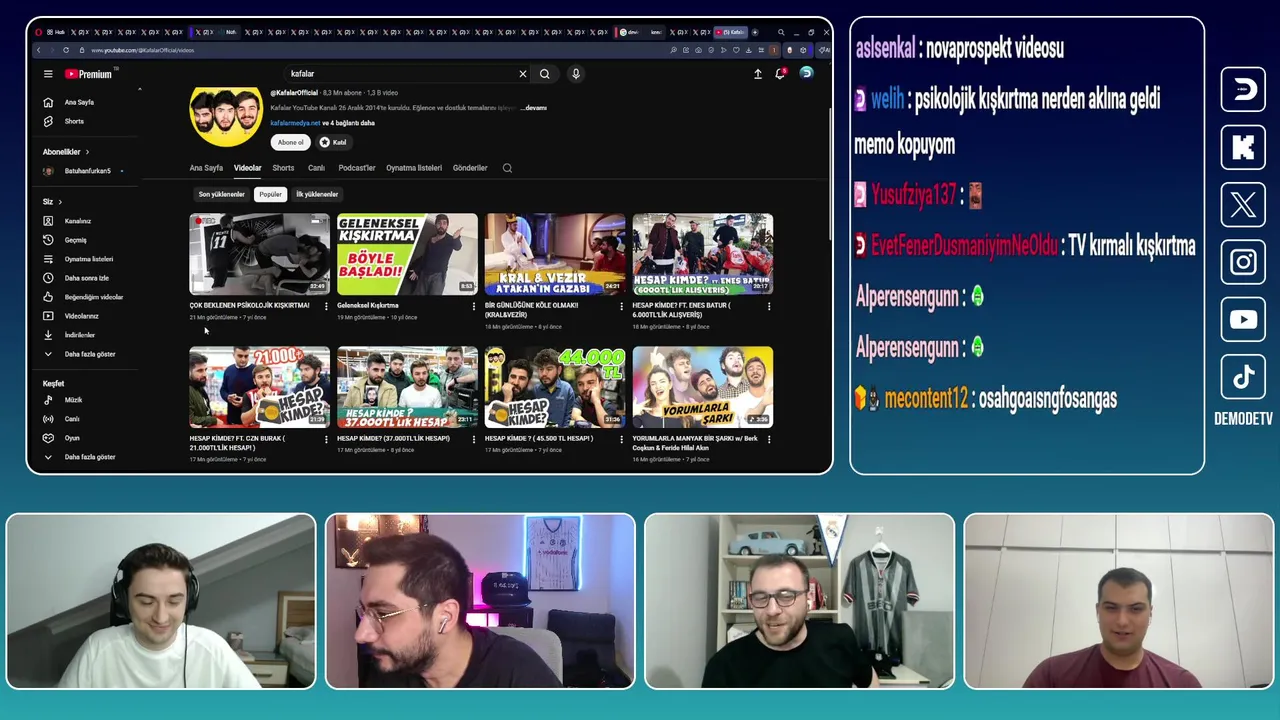Expand channel description with ...devamı
The height and width of the screenshot is (720, 1280).
(x=534, y=108)
